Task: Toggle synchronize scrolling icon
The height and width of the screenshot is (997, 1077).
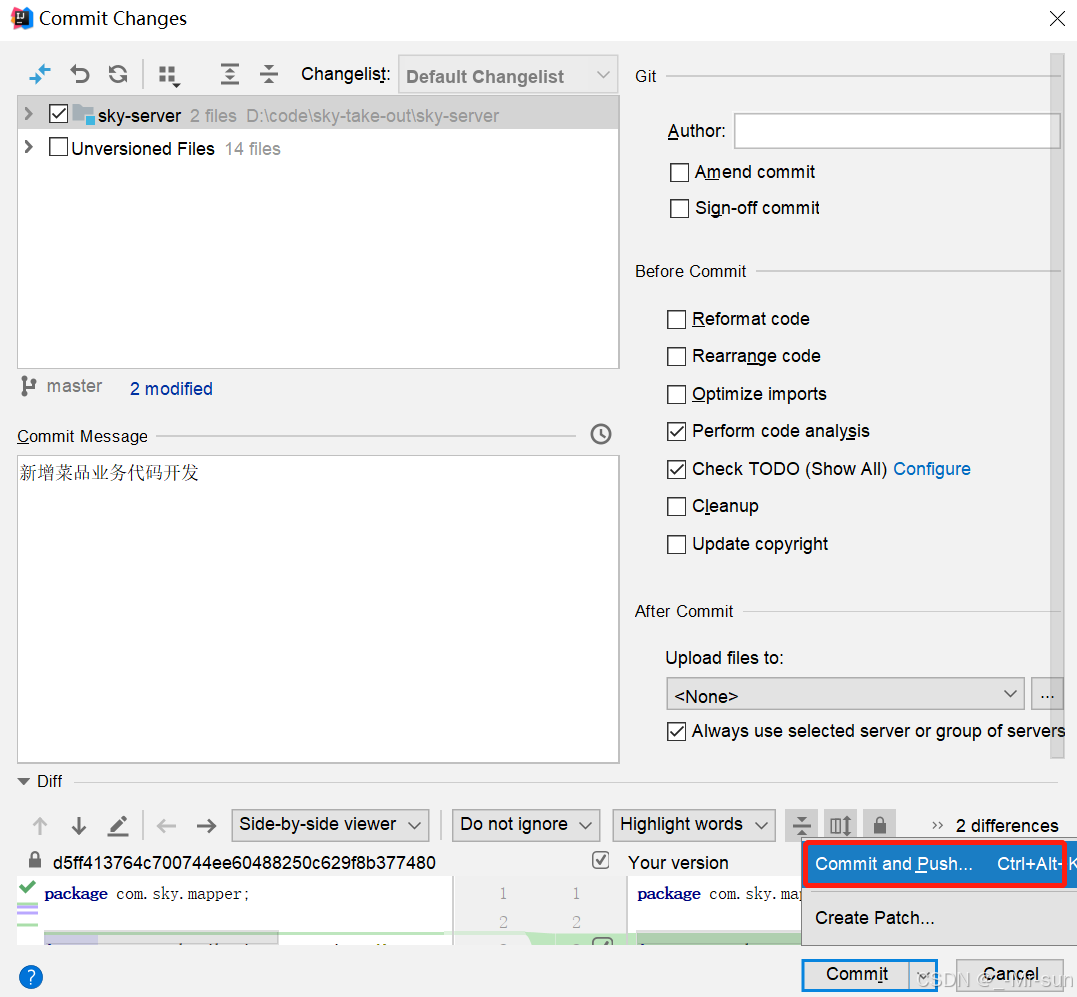Action: tap(841, 825)
